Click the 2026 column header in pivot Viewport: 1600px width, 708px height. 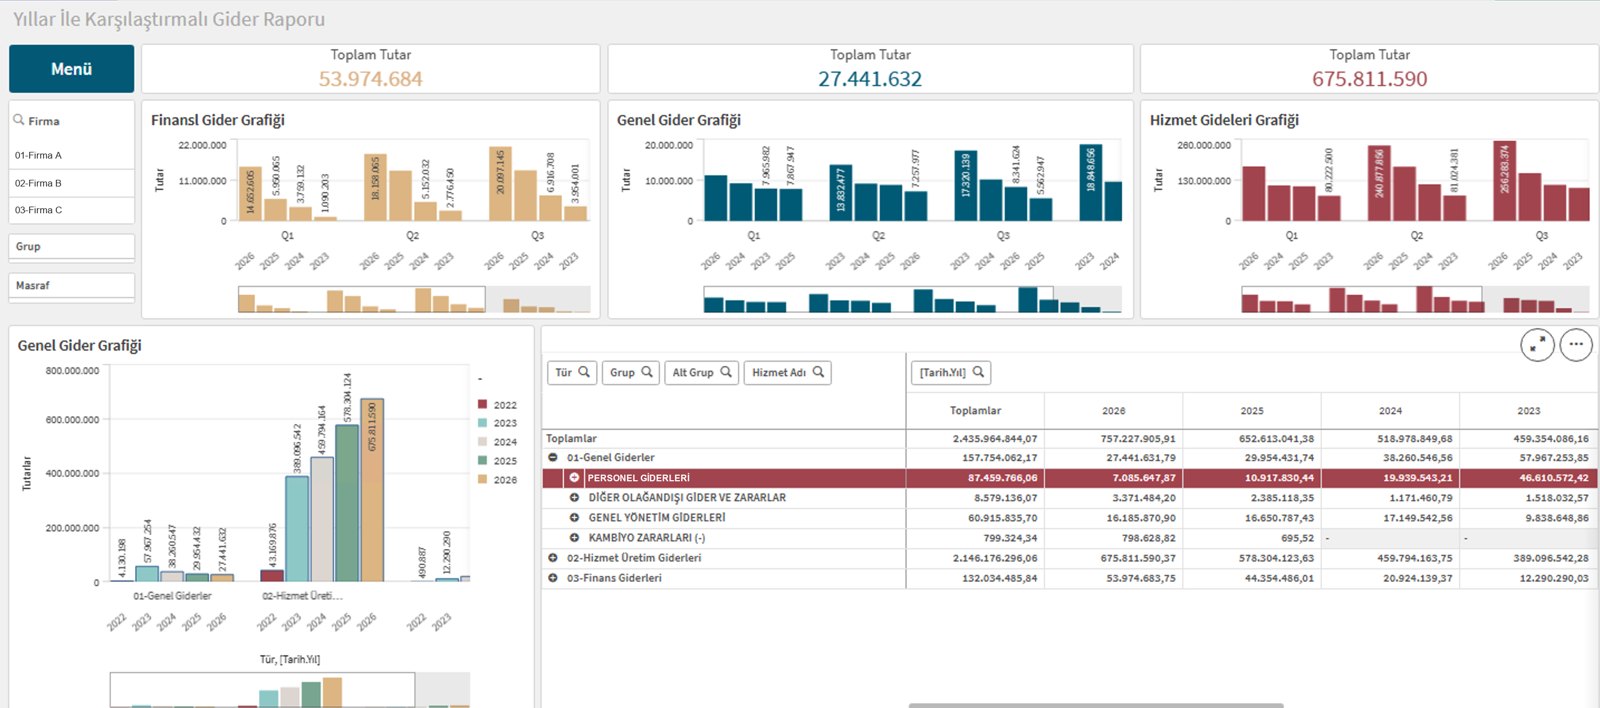pyautogui.click(x=1114, y=411)
